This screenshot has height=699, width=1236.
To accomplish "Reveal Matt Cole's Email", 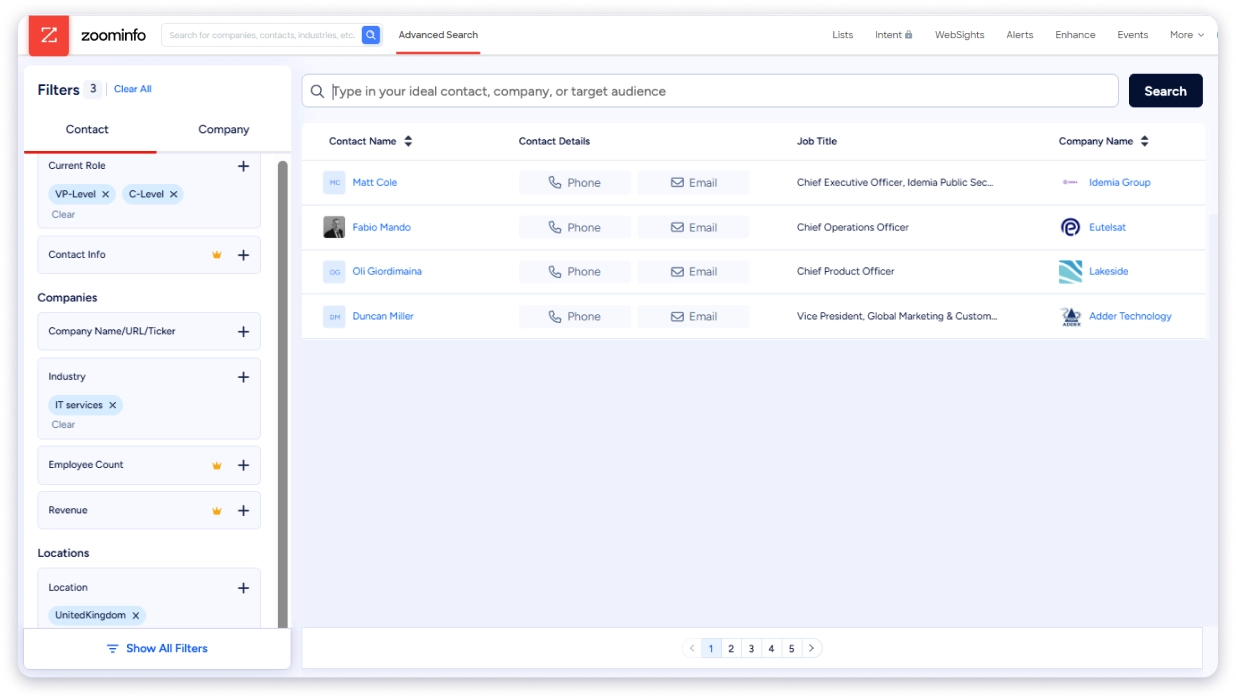I will [x=693, y=183].
